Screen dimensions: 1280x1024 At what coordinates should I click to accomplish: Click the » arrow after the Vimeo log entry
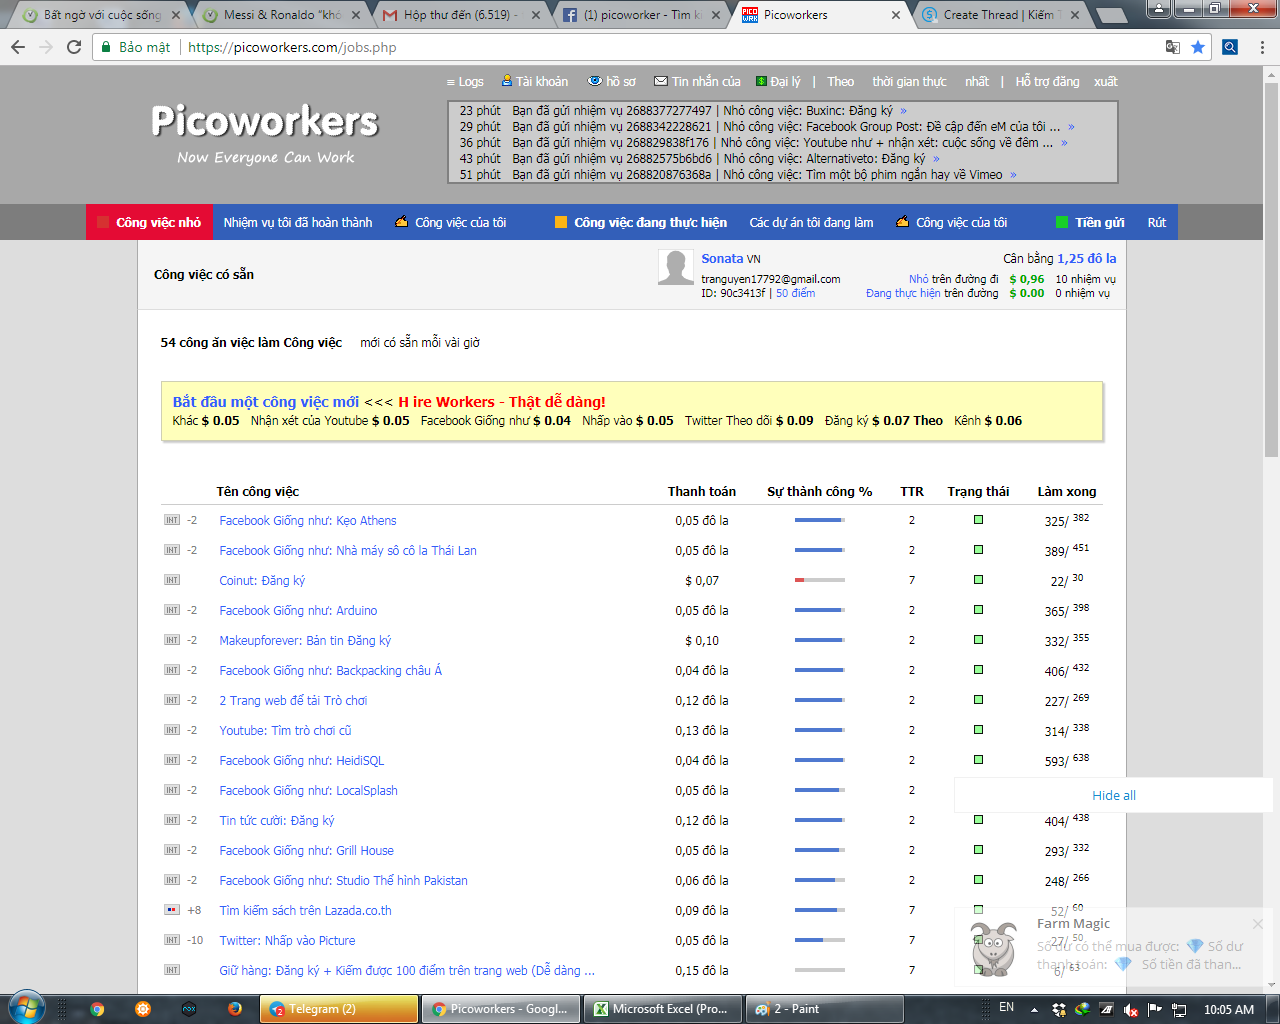coord(1013,175)
